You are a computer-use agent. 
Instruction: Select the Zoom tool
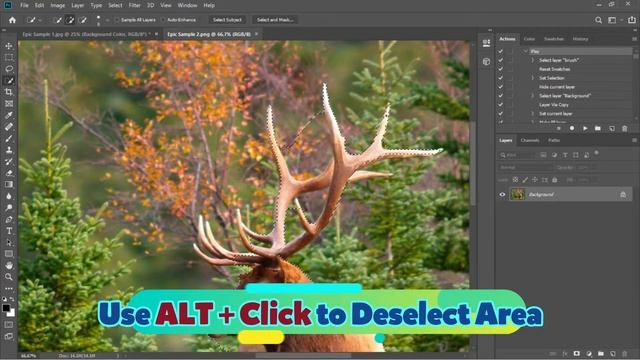point(9,277)
